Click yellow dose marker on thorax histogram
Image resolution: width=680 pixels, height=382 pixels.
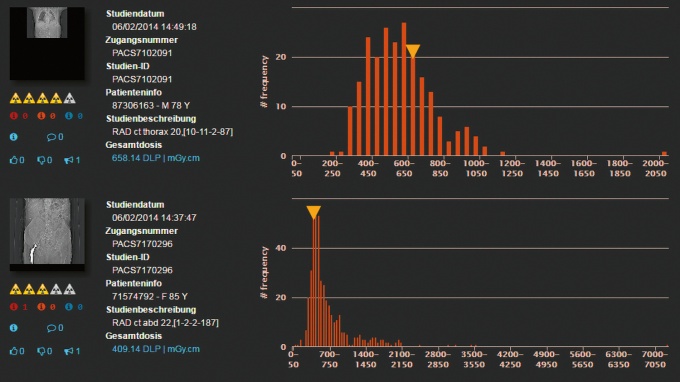pos(413,51)
